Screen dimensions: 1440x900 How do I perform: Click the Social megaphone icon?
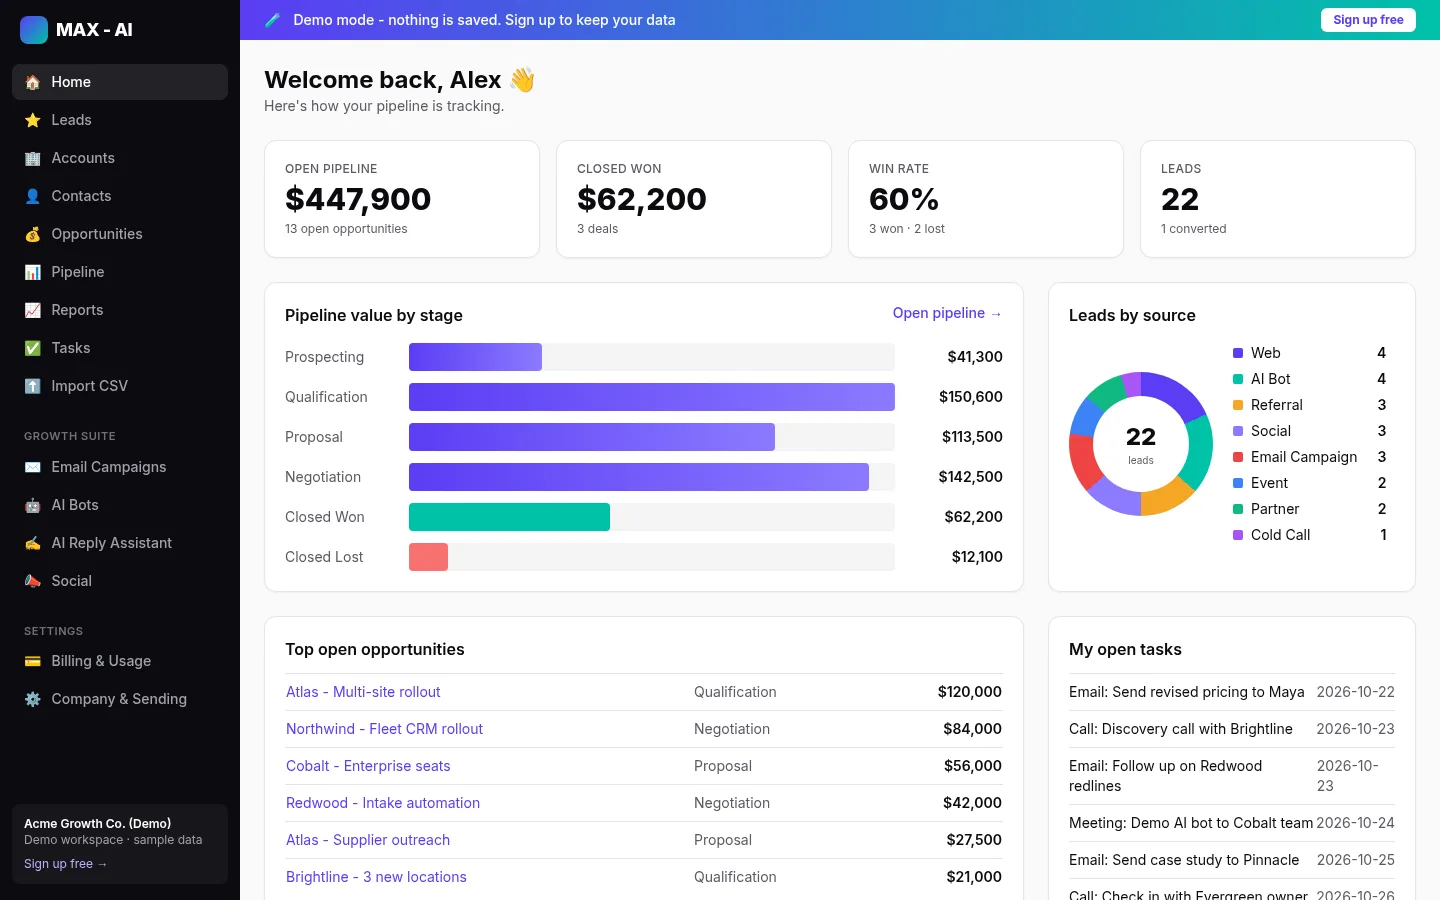click(x=33, y=581)
